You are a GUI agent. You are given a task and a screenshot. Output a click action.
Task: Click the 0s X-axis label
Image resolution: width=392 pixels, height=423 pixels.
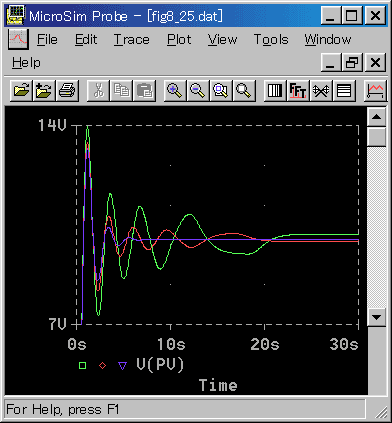tap(77, 344)
